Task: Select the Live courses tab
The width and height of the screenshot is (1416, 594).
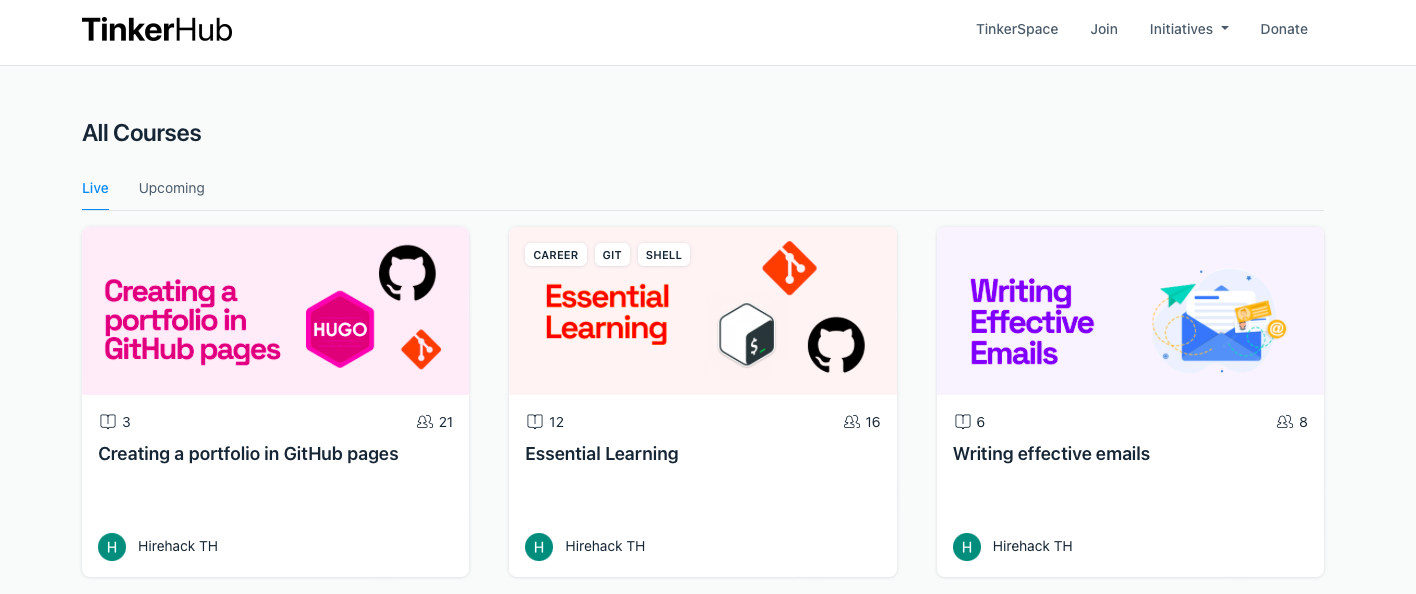Action: (95, 188)
